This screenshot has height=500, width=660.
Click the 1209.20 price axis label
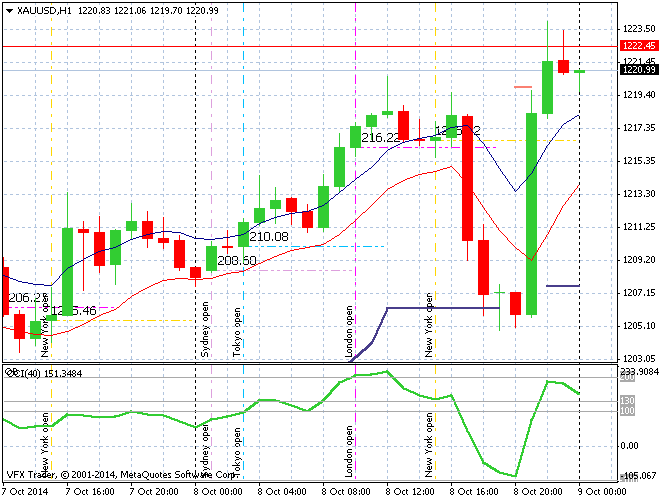(x=639, y=260)
